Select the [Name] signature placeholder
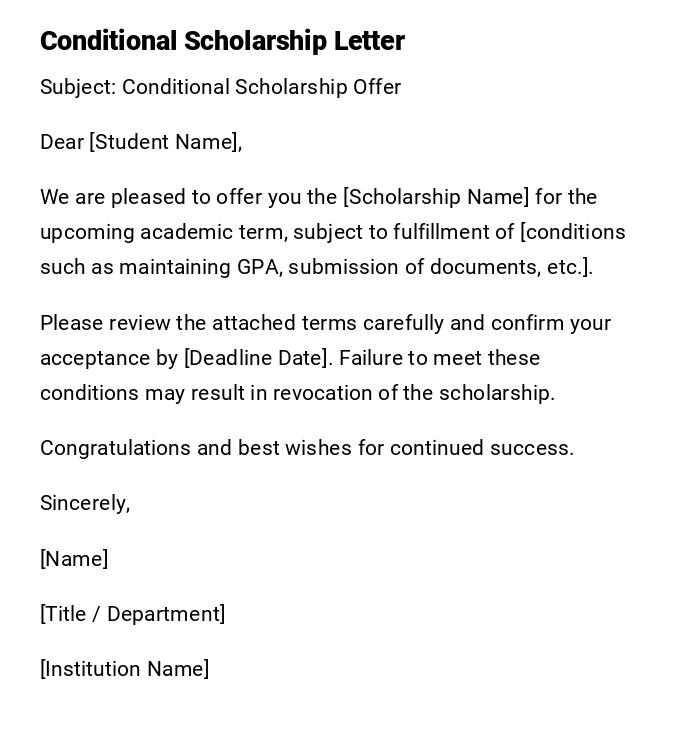The width and height of the screenshot is (700, 731). (74, 559)
